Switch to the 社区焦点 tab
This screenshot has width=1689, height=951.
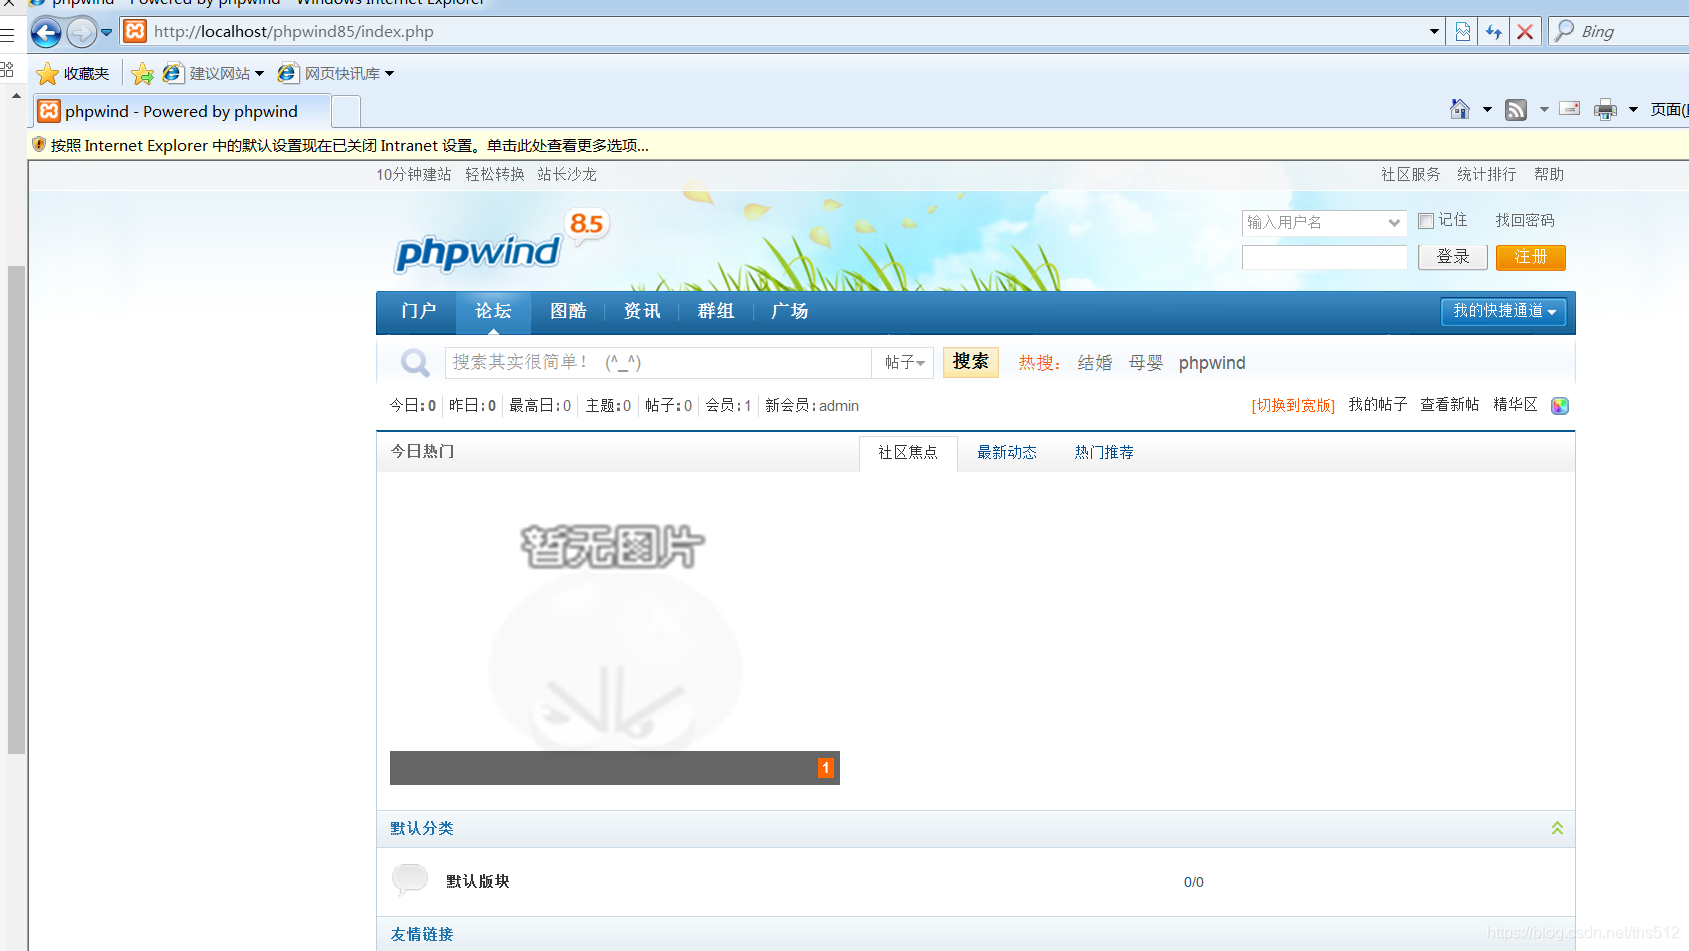click(908, 452)
